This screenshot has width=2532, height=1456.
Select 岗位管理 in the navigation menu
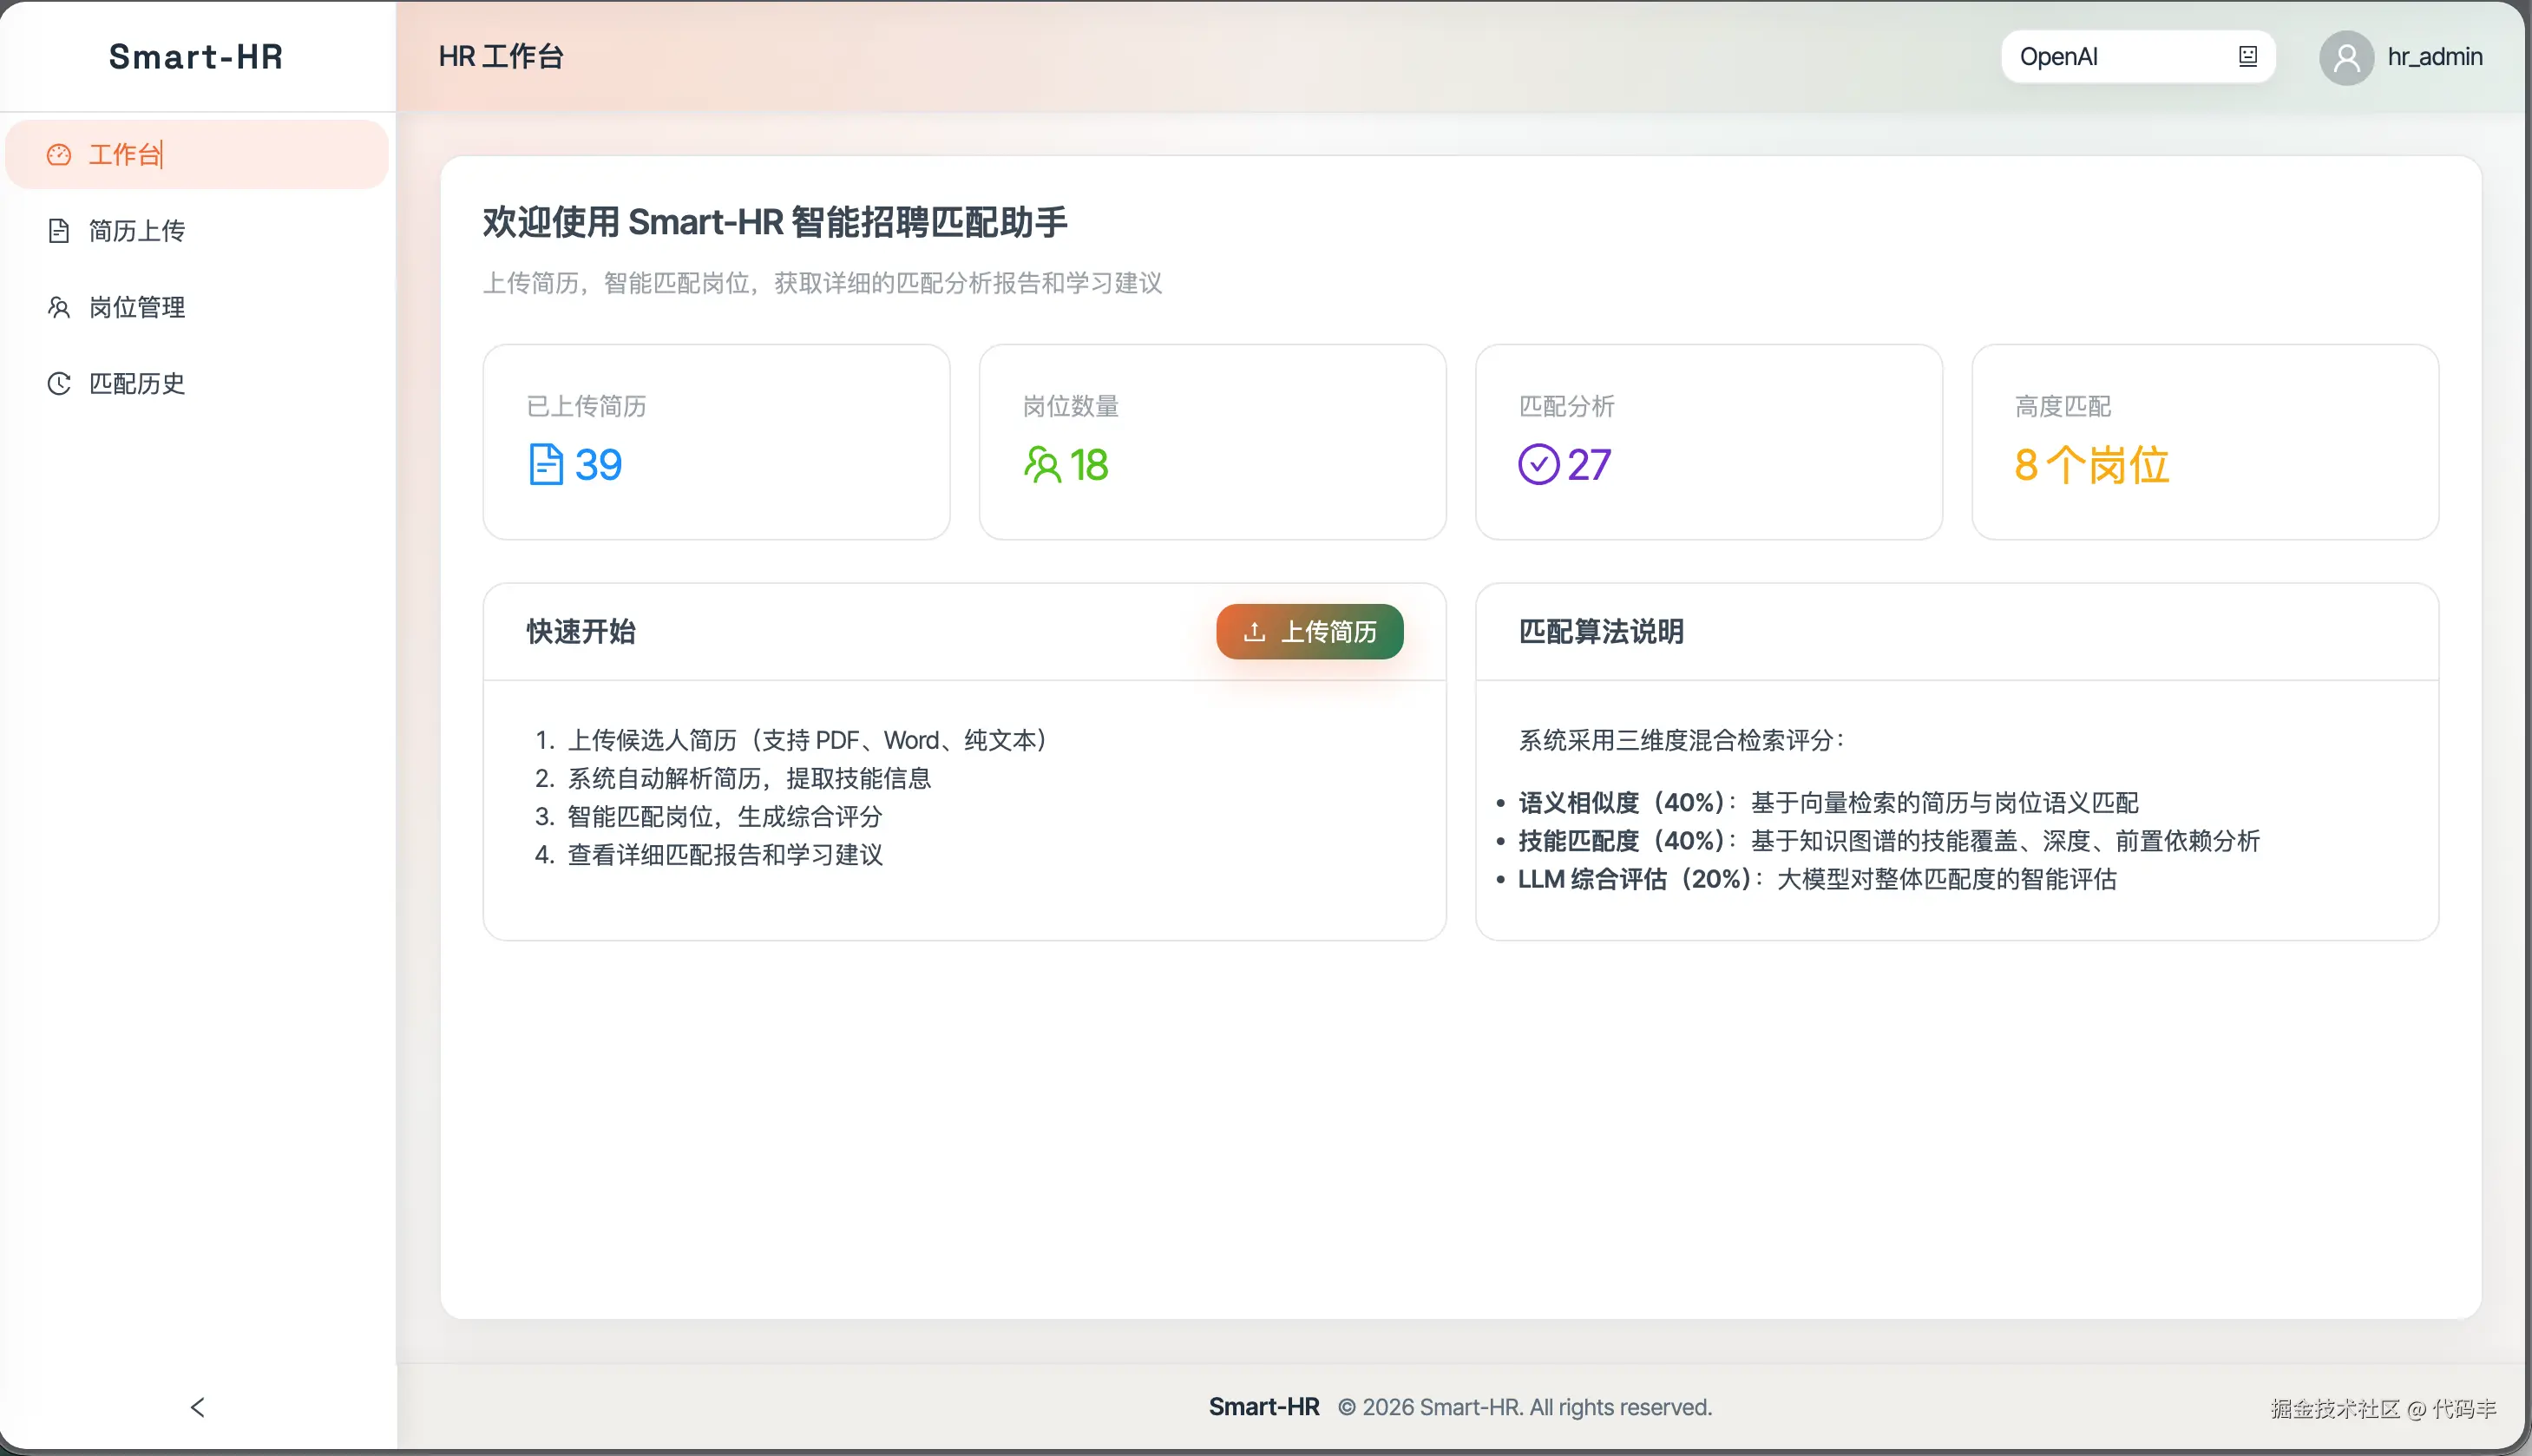(137, 307)
